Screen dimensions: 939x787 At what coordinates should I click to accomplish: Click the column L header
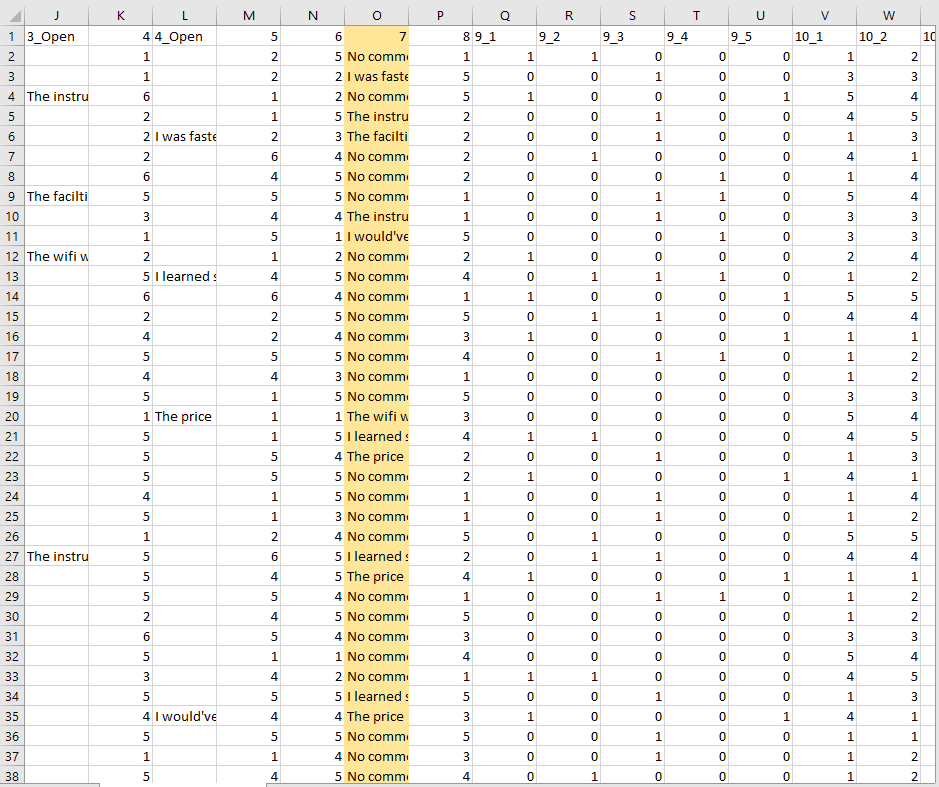184,15
